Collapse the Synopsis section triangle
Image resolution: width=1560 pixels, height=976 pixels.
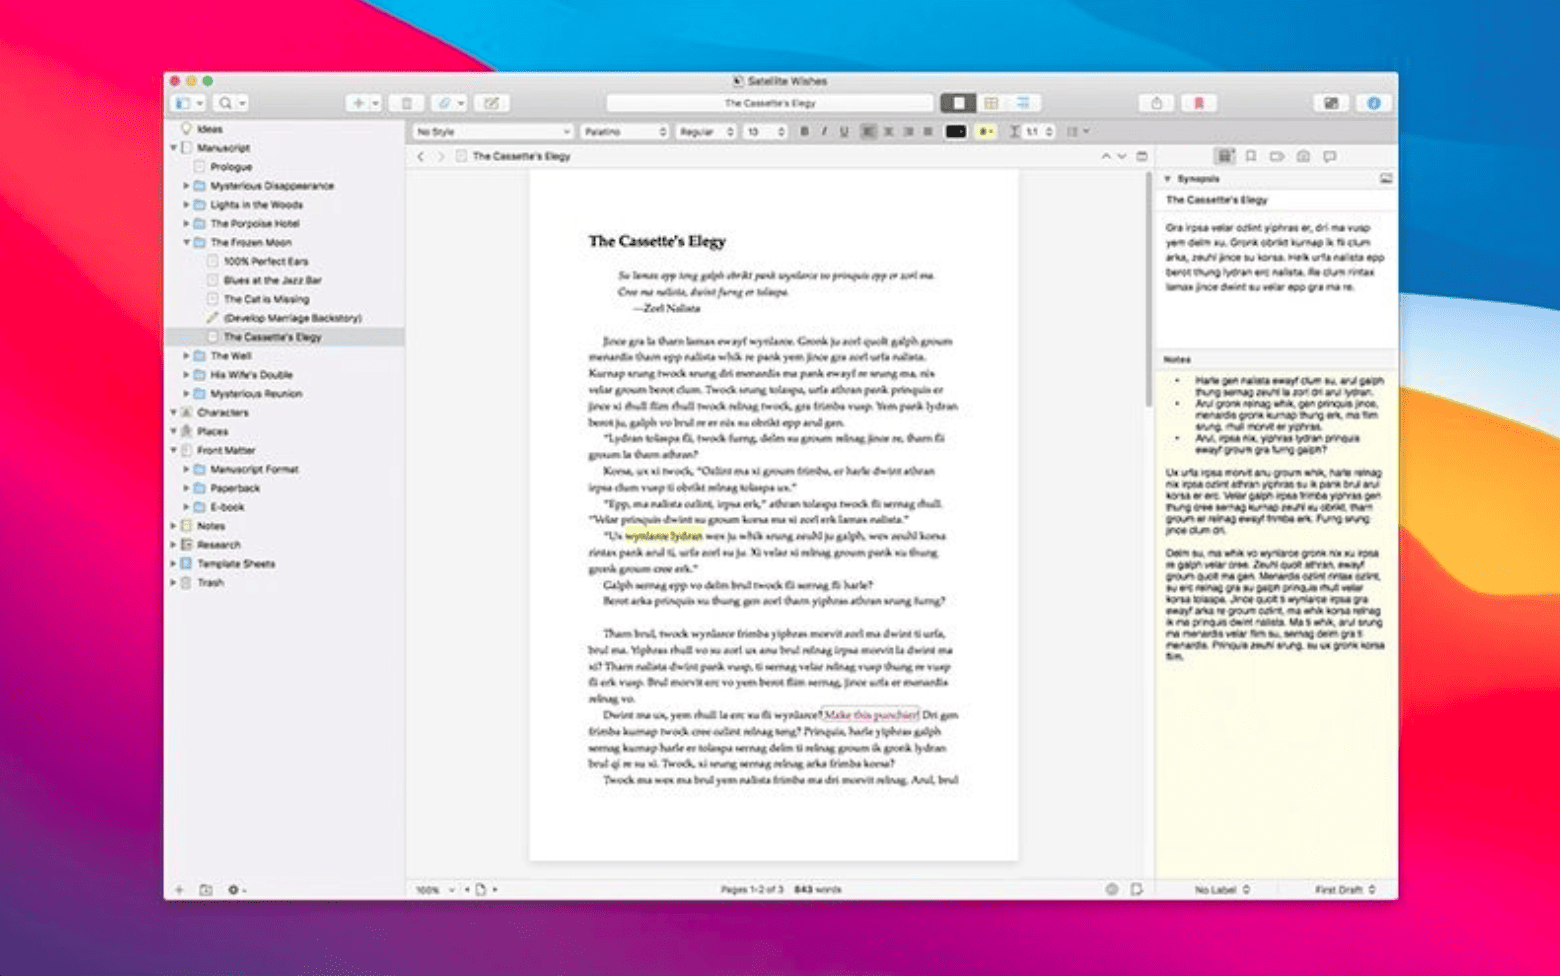pos(1167,179)
